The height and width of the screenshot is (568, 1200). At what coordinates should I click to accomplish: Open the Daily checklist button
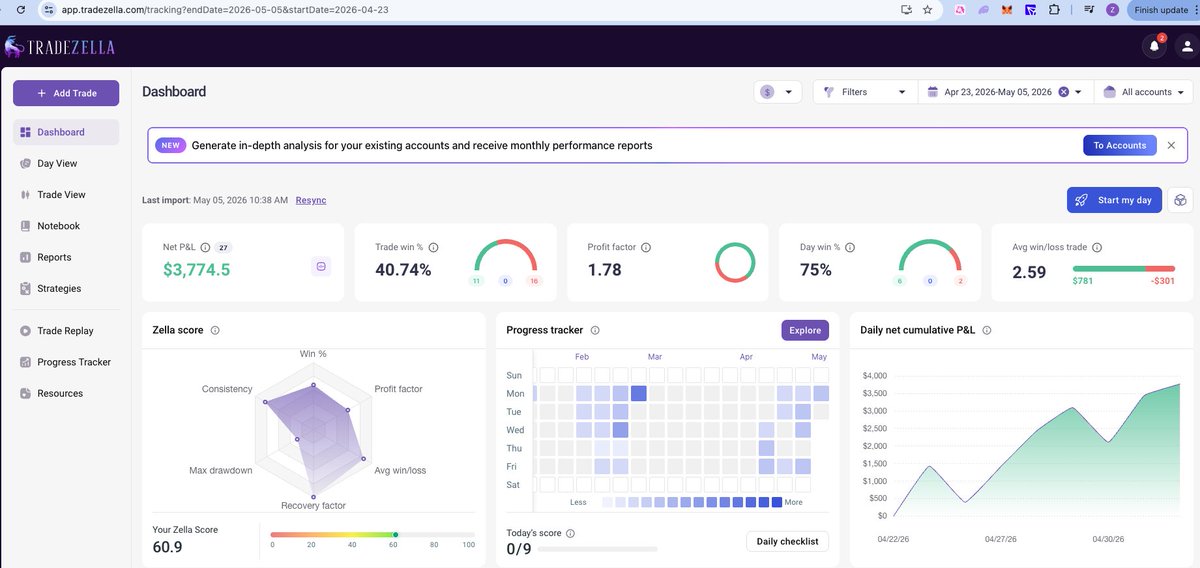[x=787, y=541]
